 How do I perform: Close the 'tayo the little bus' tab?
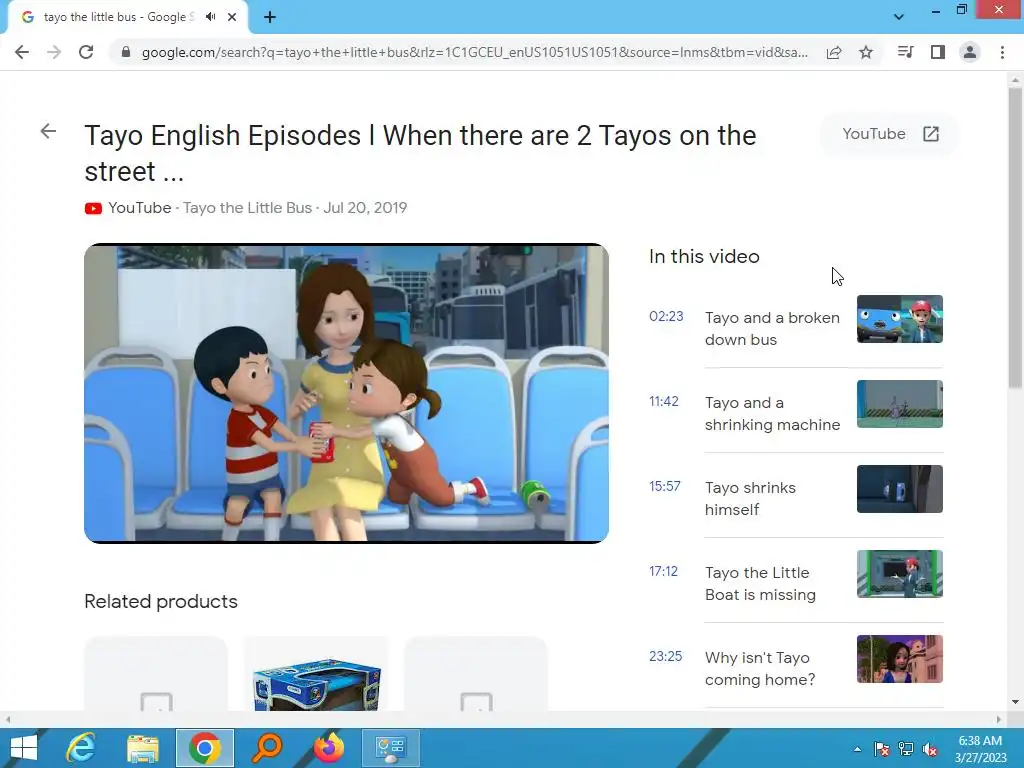point(232,17)
